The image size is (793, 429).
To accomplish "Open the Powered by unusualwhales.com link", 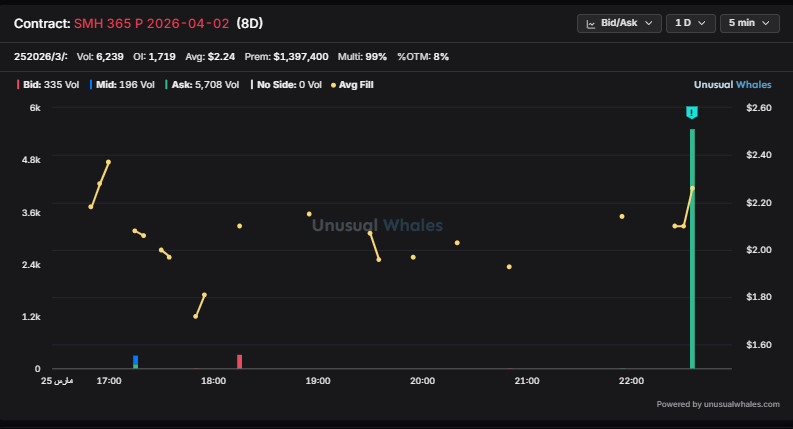I will click(x=718, y=404).
